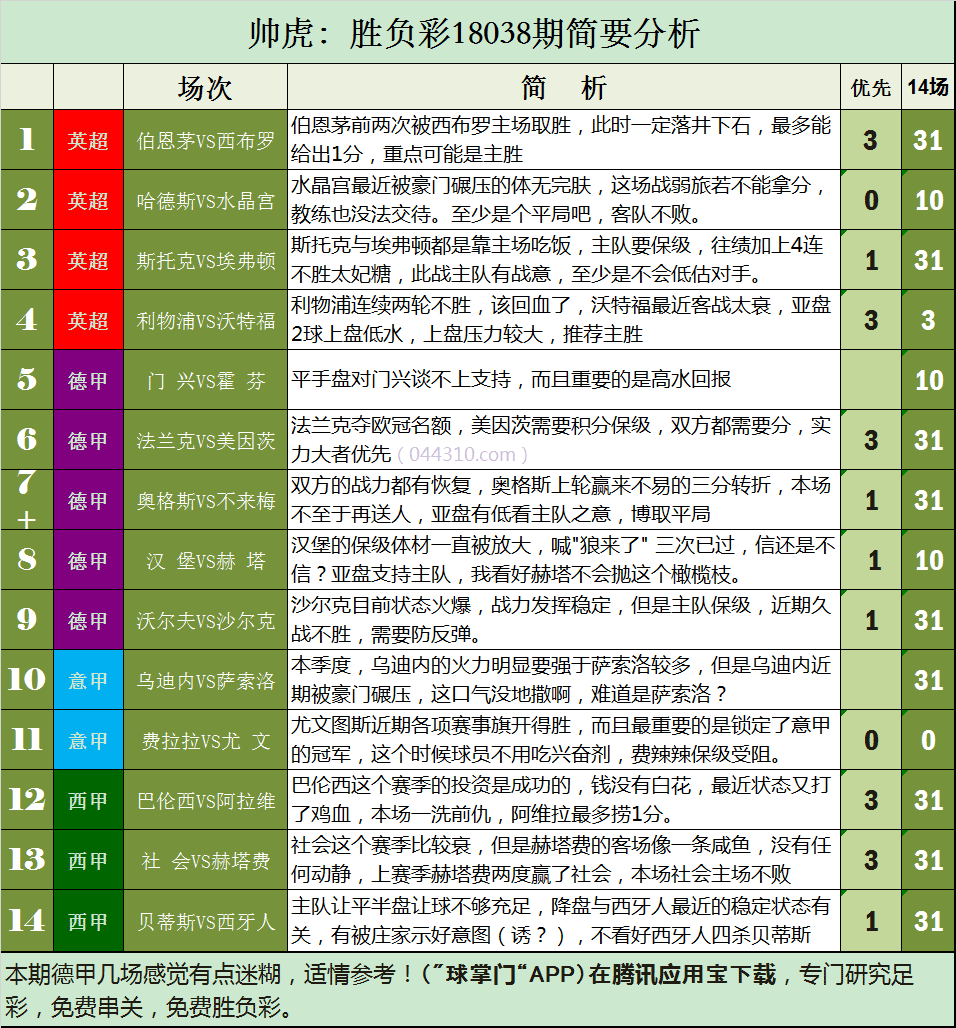
Task: Select the 德甲 cell beside 门兴VS霍芬
Action: click(x=89, y=380)
